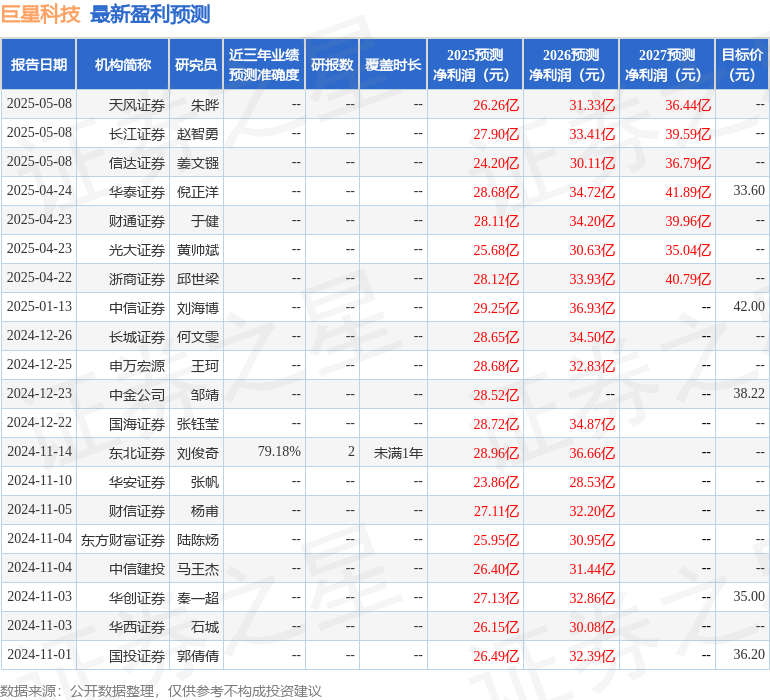770x700 pixels.
Task: Click analyst name 郭倩倩
Action: click(198, 655)
